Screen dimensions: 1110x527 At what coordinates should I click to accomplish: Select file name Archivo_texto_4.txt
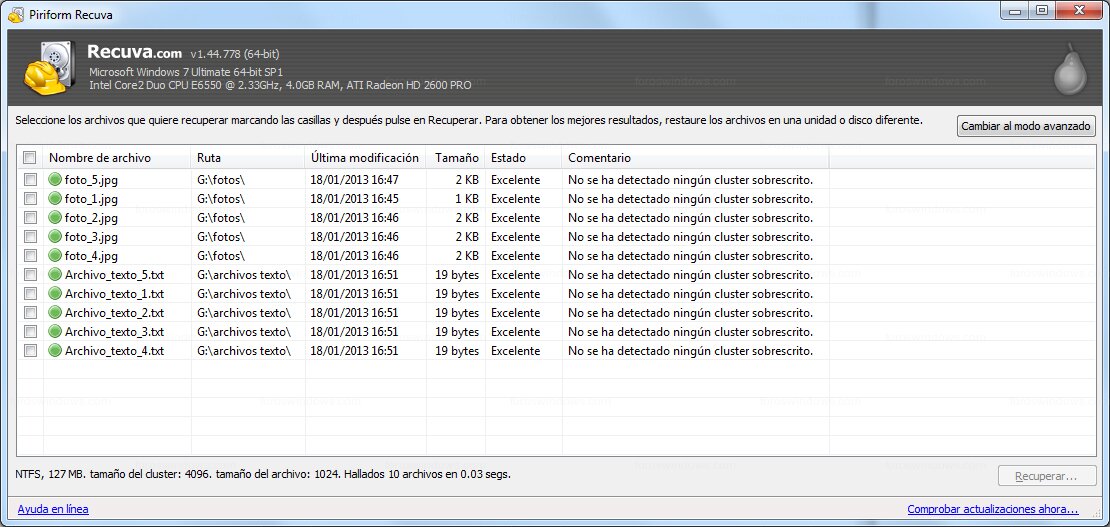[x=115, y=351]
